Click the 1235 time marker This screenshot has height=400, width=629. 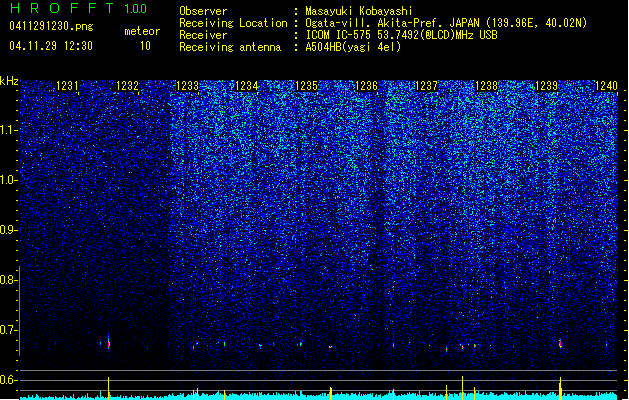[306, 85]
